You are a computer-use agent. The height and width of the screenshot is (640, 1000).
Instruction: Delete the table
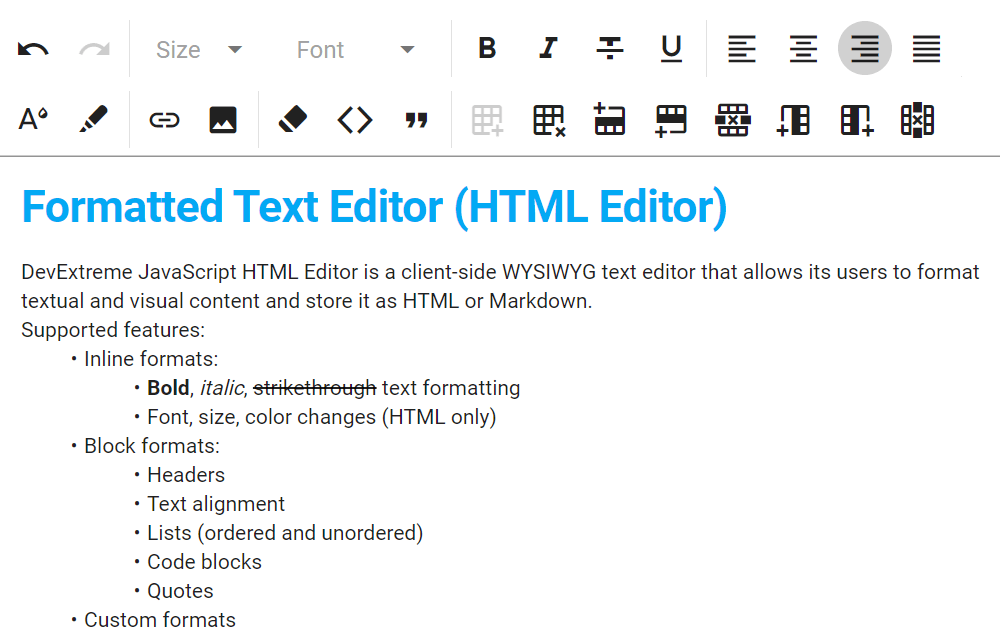pos(548,119)
